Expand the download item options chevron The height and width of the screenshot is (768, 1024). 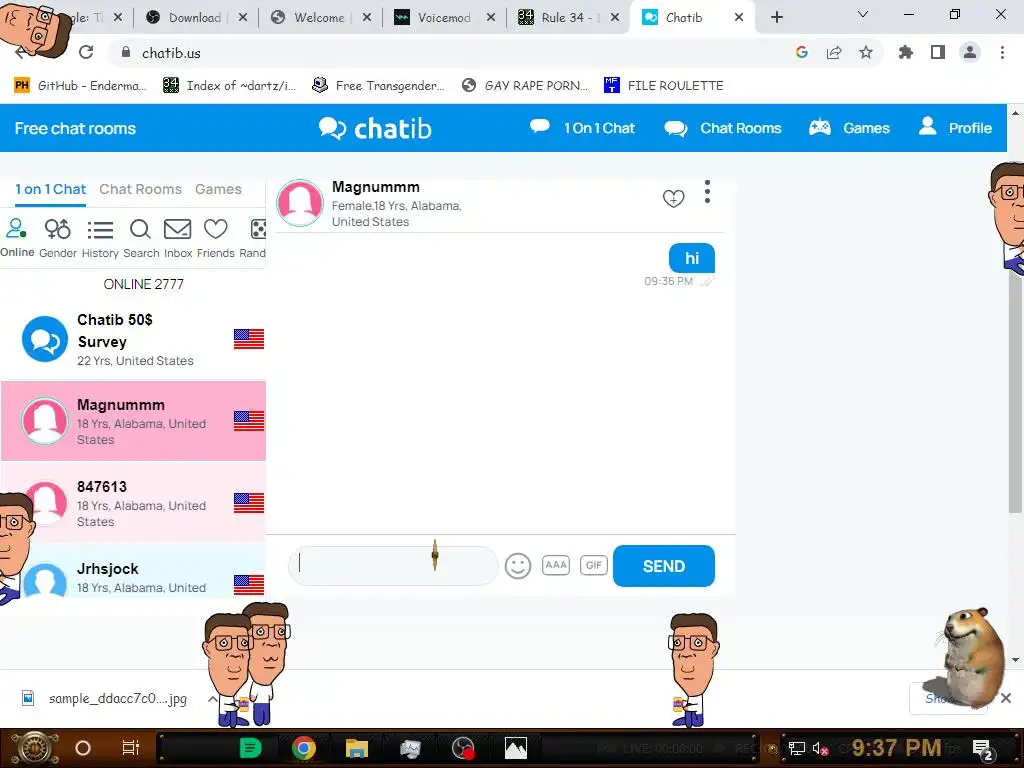pyautogui.click(x=212, y=699)
